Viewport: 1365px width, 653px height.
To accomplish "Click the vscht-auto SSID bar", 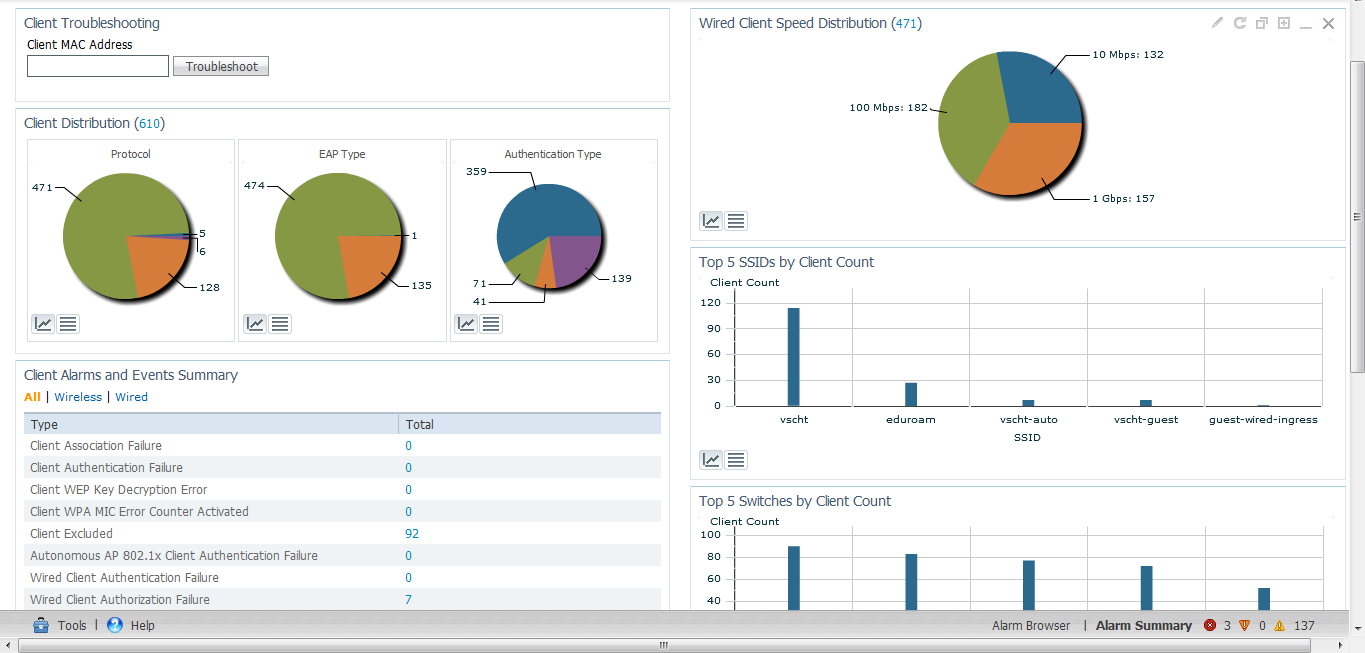I will click(1028, 403).
